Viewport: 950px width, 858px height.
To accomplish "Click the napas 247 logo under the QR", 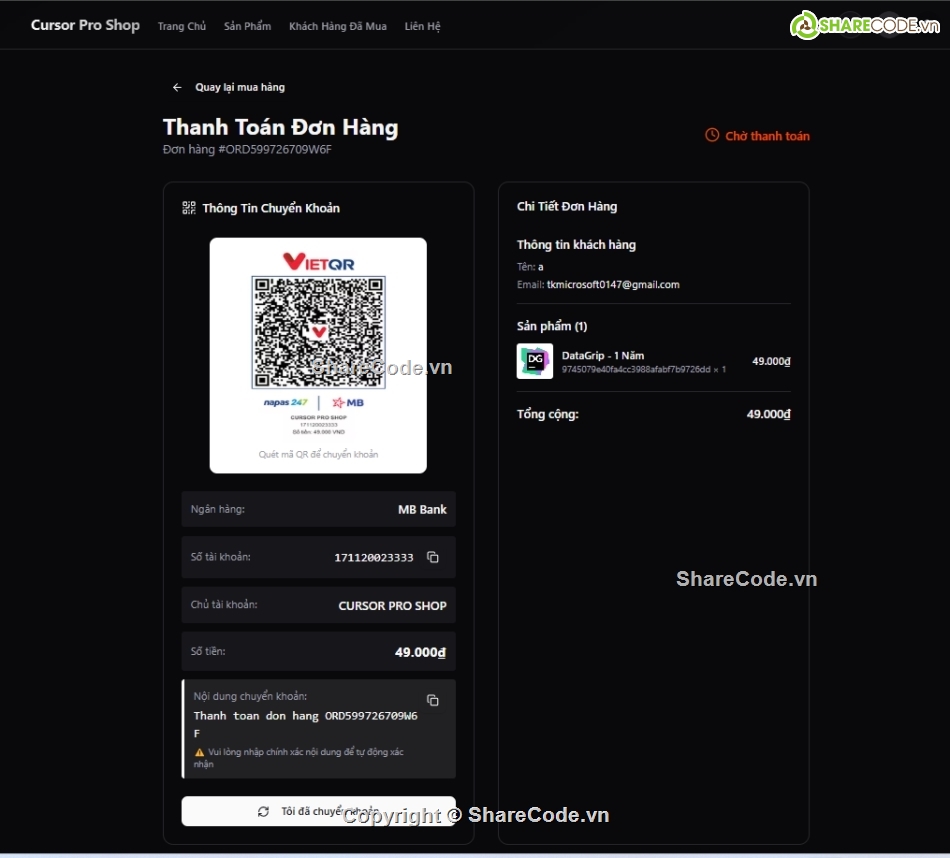I will (x=283, y=401).
